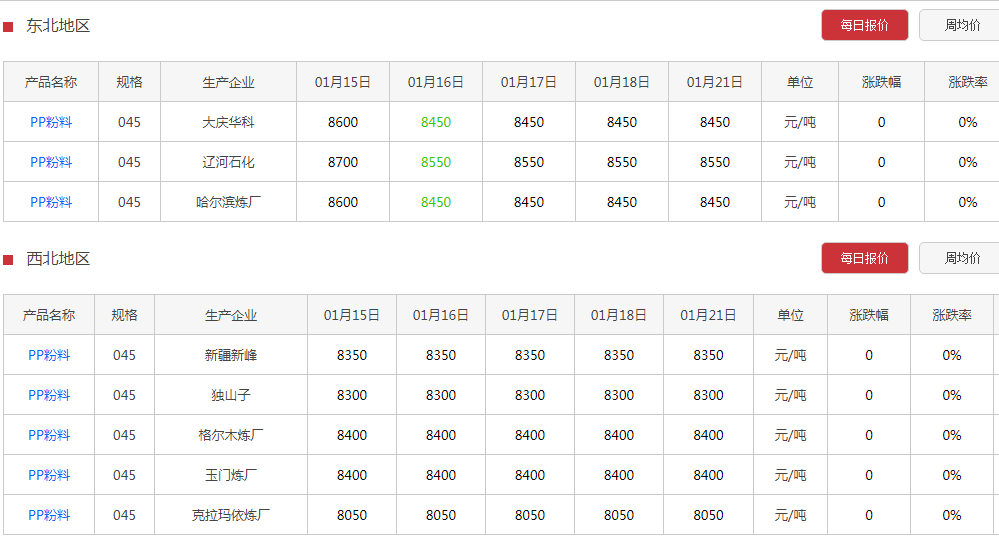
Task: Open PP粉料 link in 大庆华科 row
Action: point(51,122)
